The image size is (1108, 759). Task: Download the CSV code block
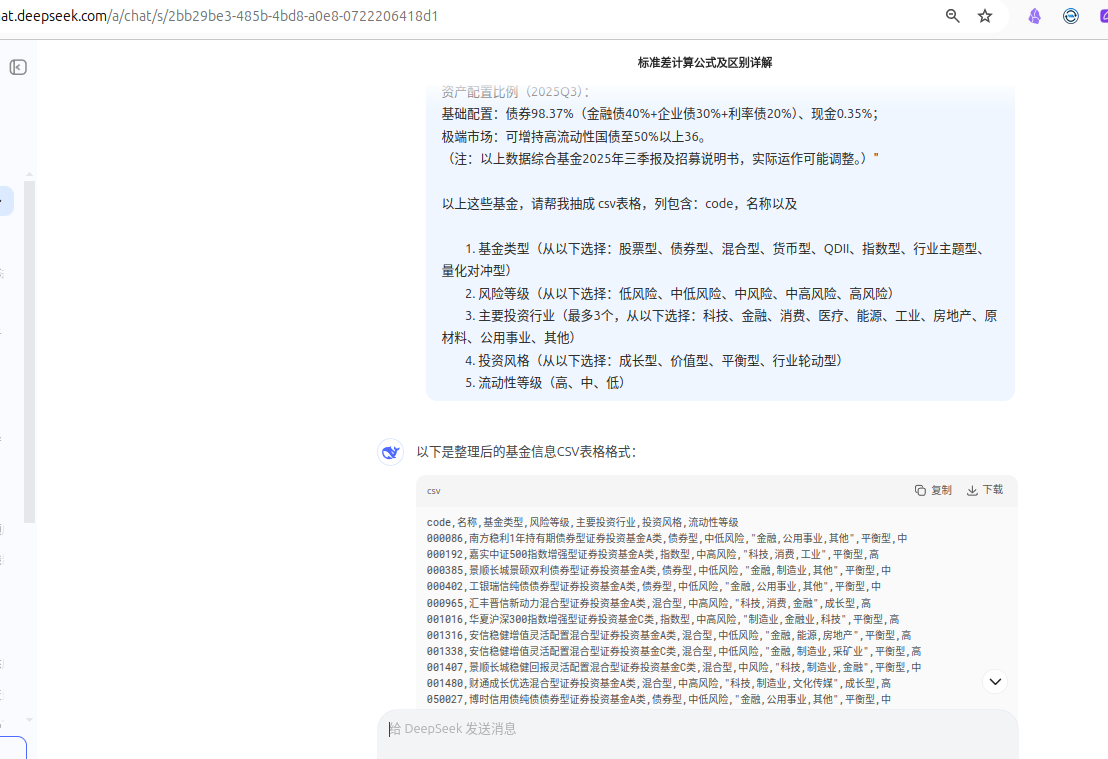pyautogui.click(x=984, y=490)
